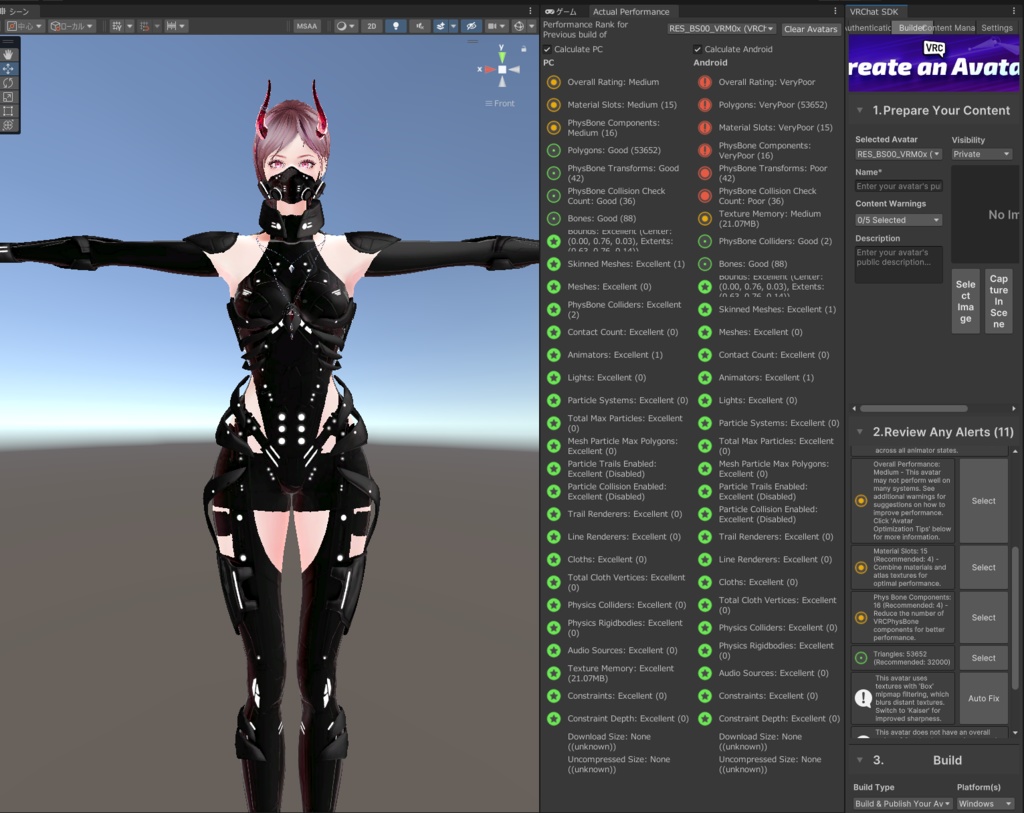Click the Clear Avatars button
1024x813 pixels.
[810, 29]
